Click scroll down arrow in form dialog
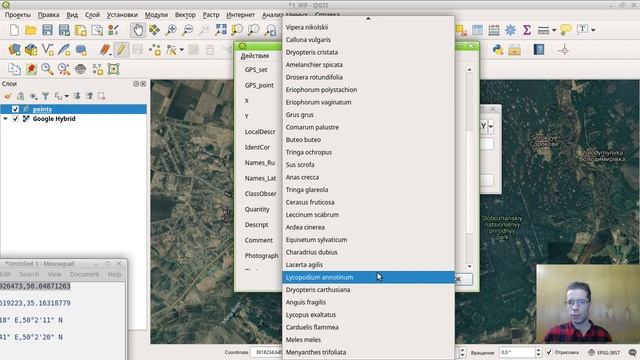The height and width of the screenshot is (360, 640). point(469,266)
